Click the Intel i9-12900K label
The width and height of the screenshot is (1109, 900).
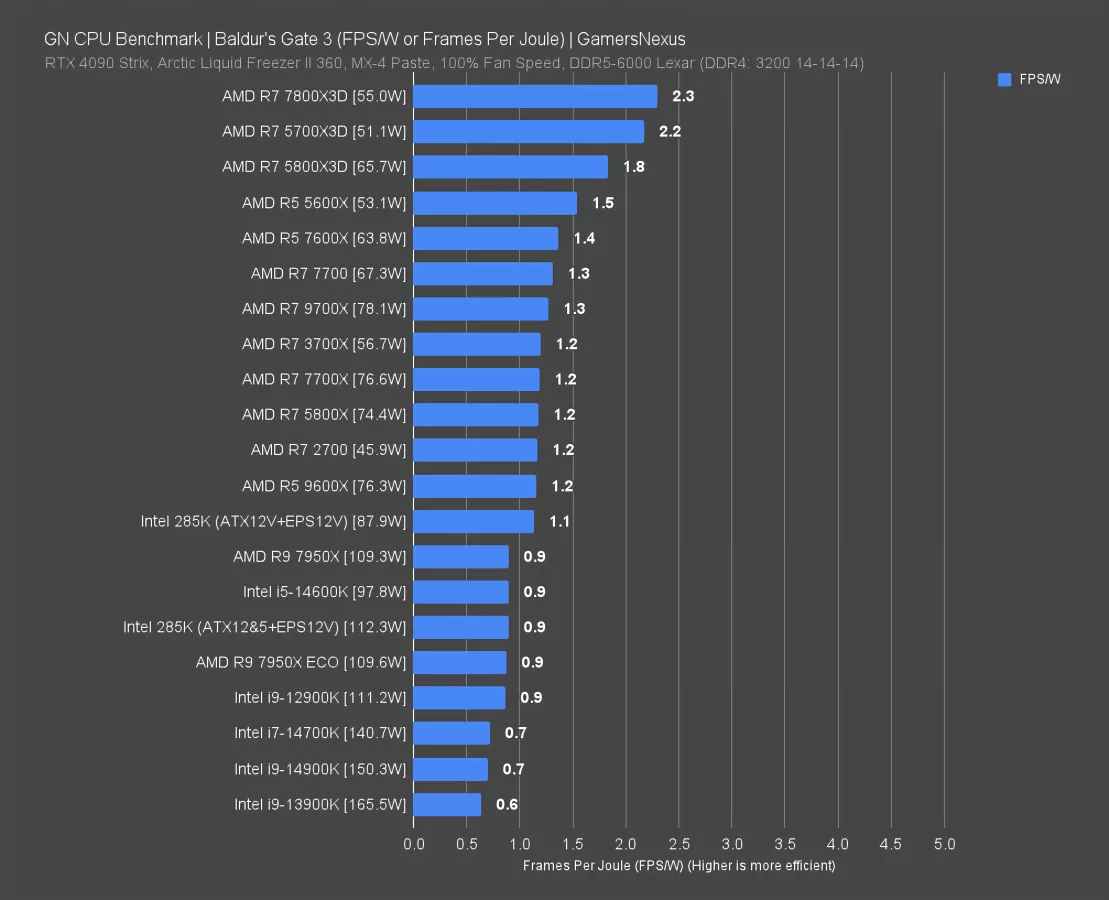(320, 697)
